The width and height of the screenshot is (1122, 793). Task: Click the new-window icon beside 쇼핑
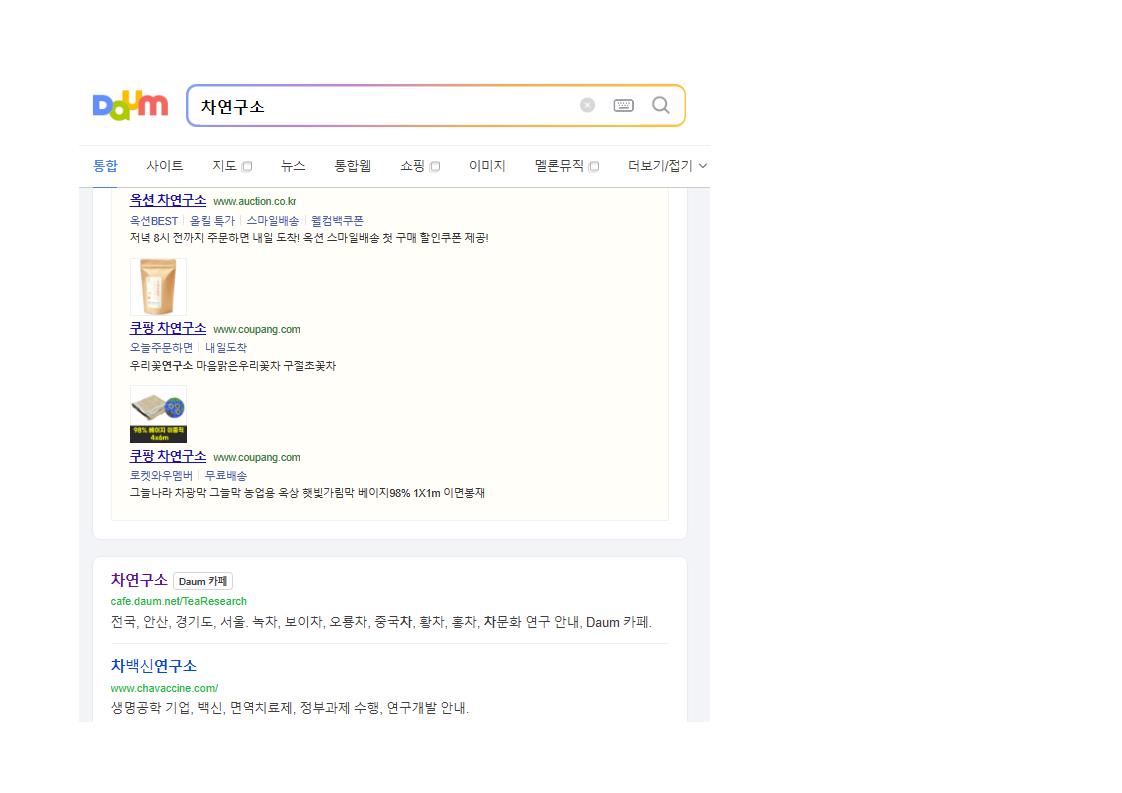coord(435,167)
